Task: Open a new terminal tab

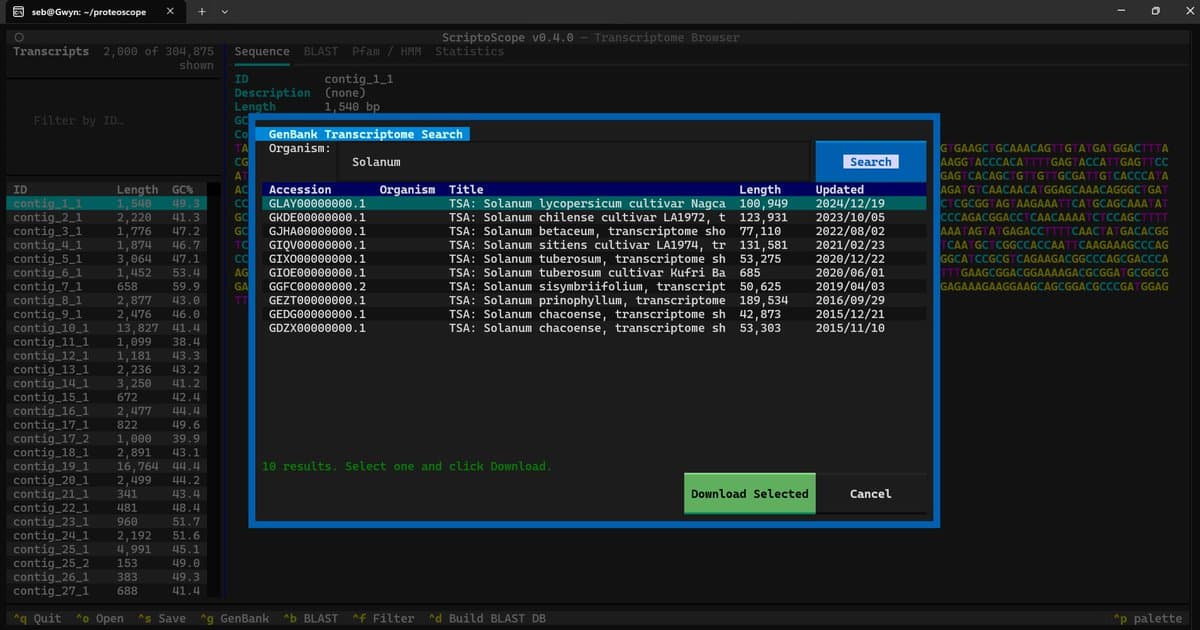Action: [x=202, y=14]
